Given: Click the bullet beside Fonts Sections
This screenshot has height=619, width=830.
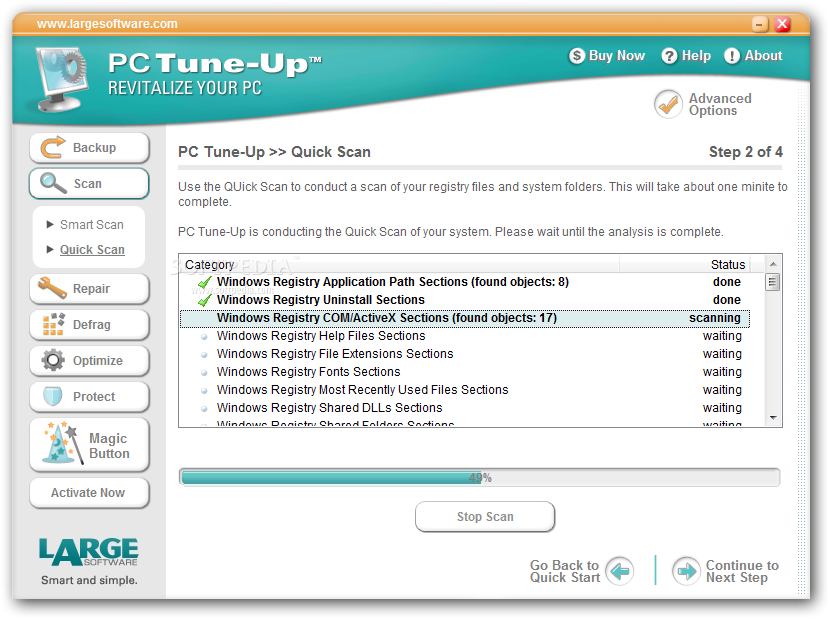Looking at the screenshot, I should click(204, 373).
